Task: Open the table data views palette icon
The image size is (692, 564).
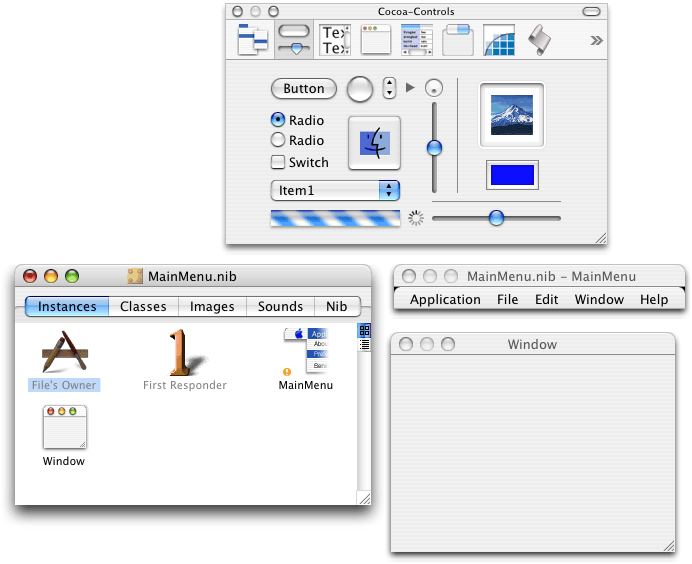Action: click(x=417, y=40)
